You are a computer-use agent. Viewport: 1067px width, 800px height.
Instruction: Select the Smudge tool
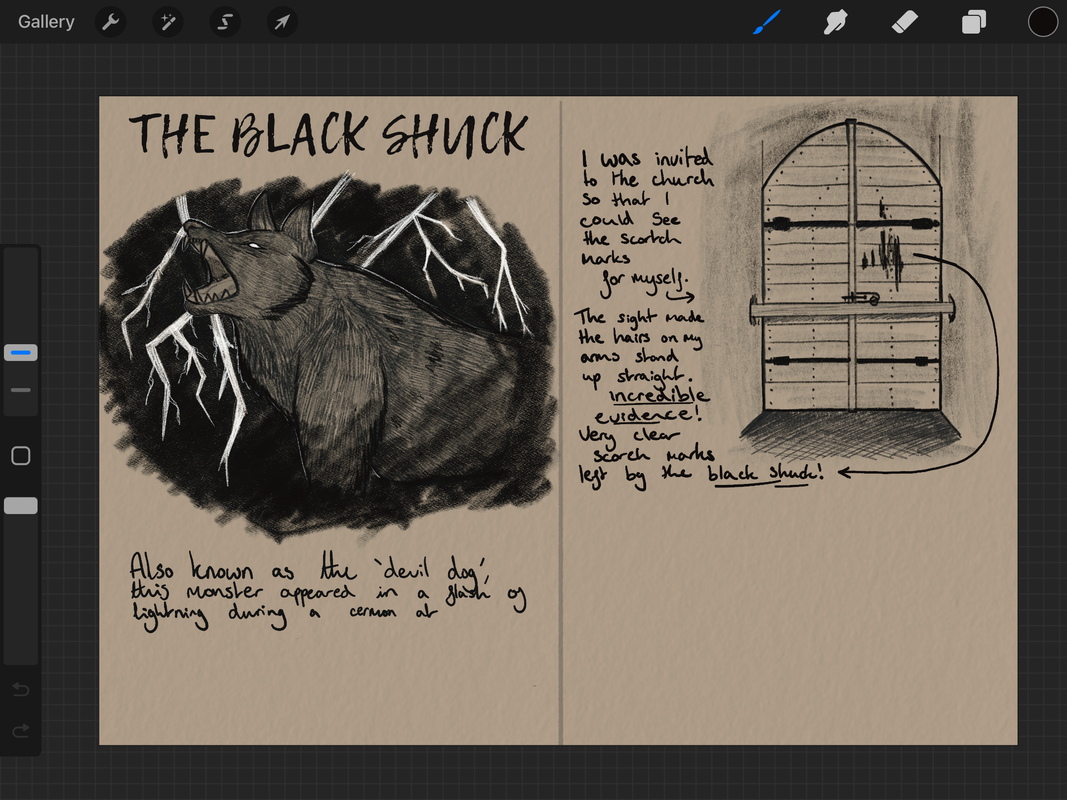coord(835,22)
